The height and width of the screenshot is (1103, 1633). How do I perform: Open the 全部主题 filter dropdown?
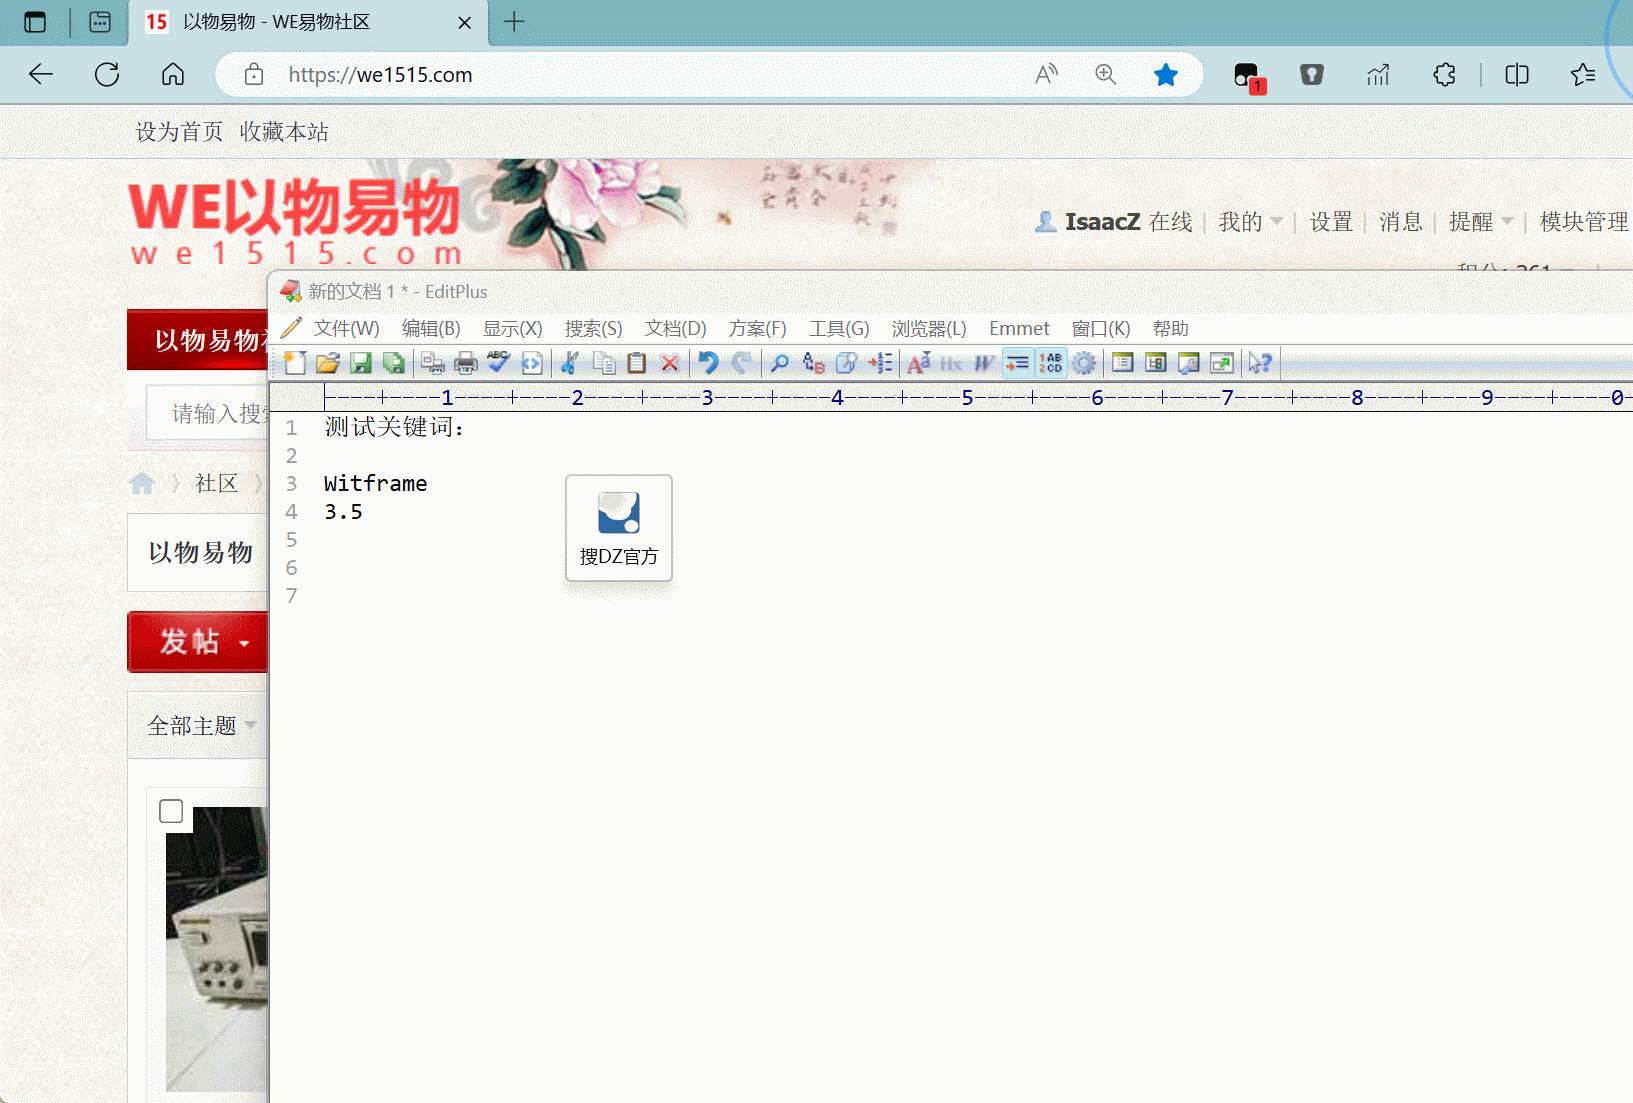(x=202, y=726)
